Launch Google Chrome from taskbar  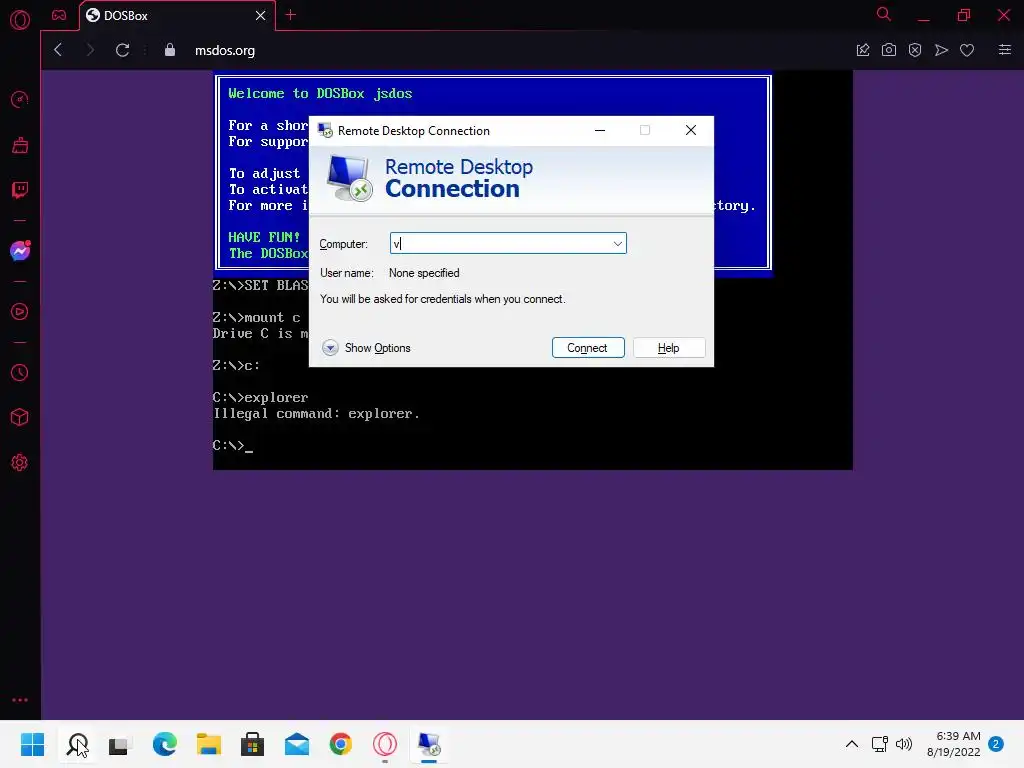(x=341, y=744)
